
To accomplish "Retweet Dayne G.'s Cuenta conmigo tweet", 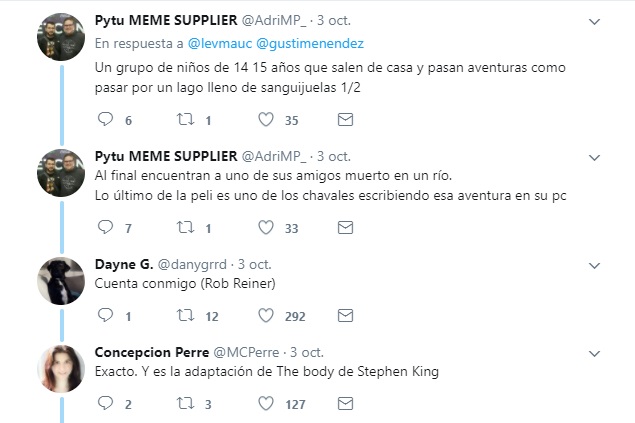I will tap(185, 316).
